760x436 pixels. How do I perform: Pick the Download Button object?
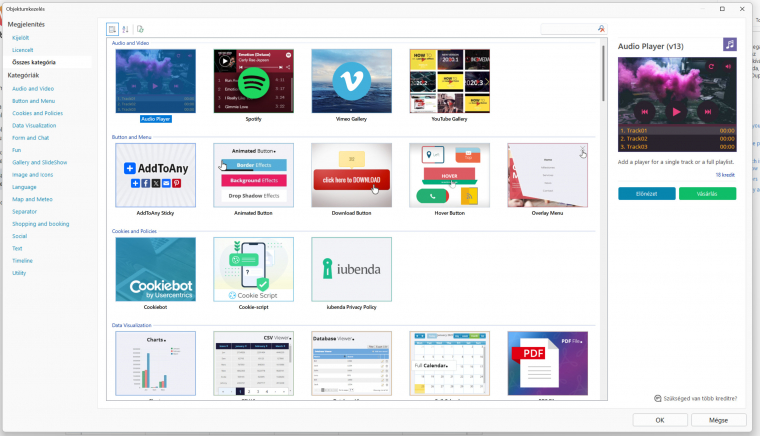351,175
